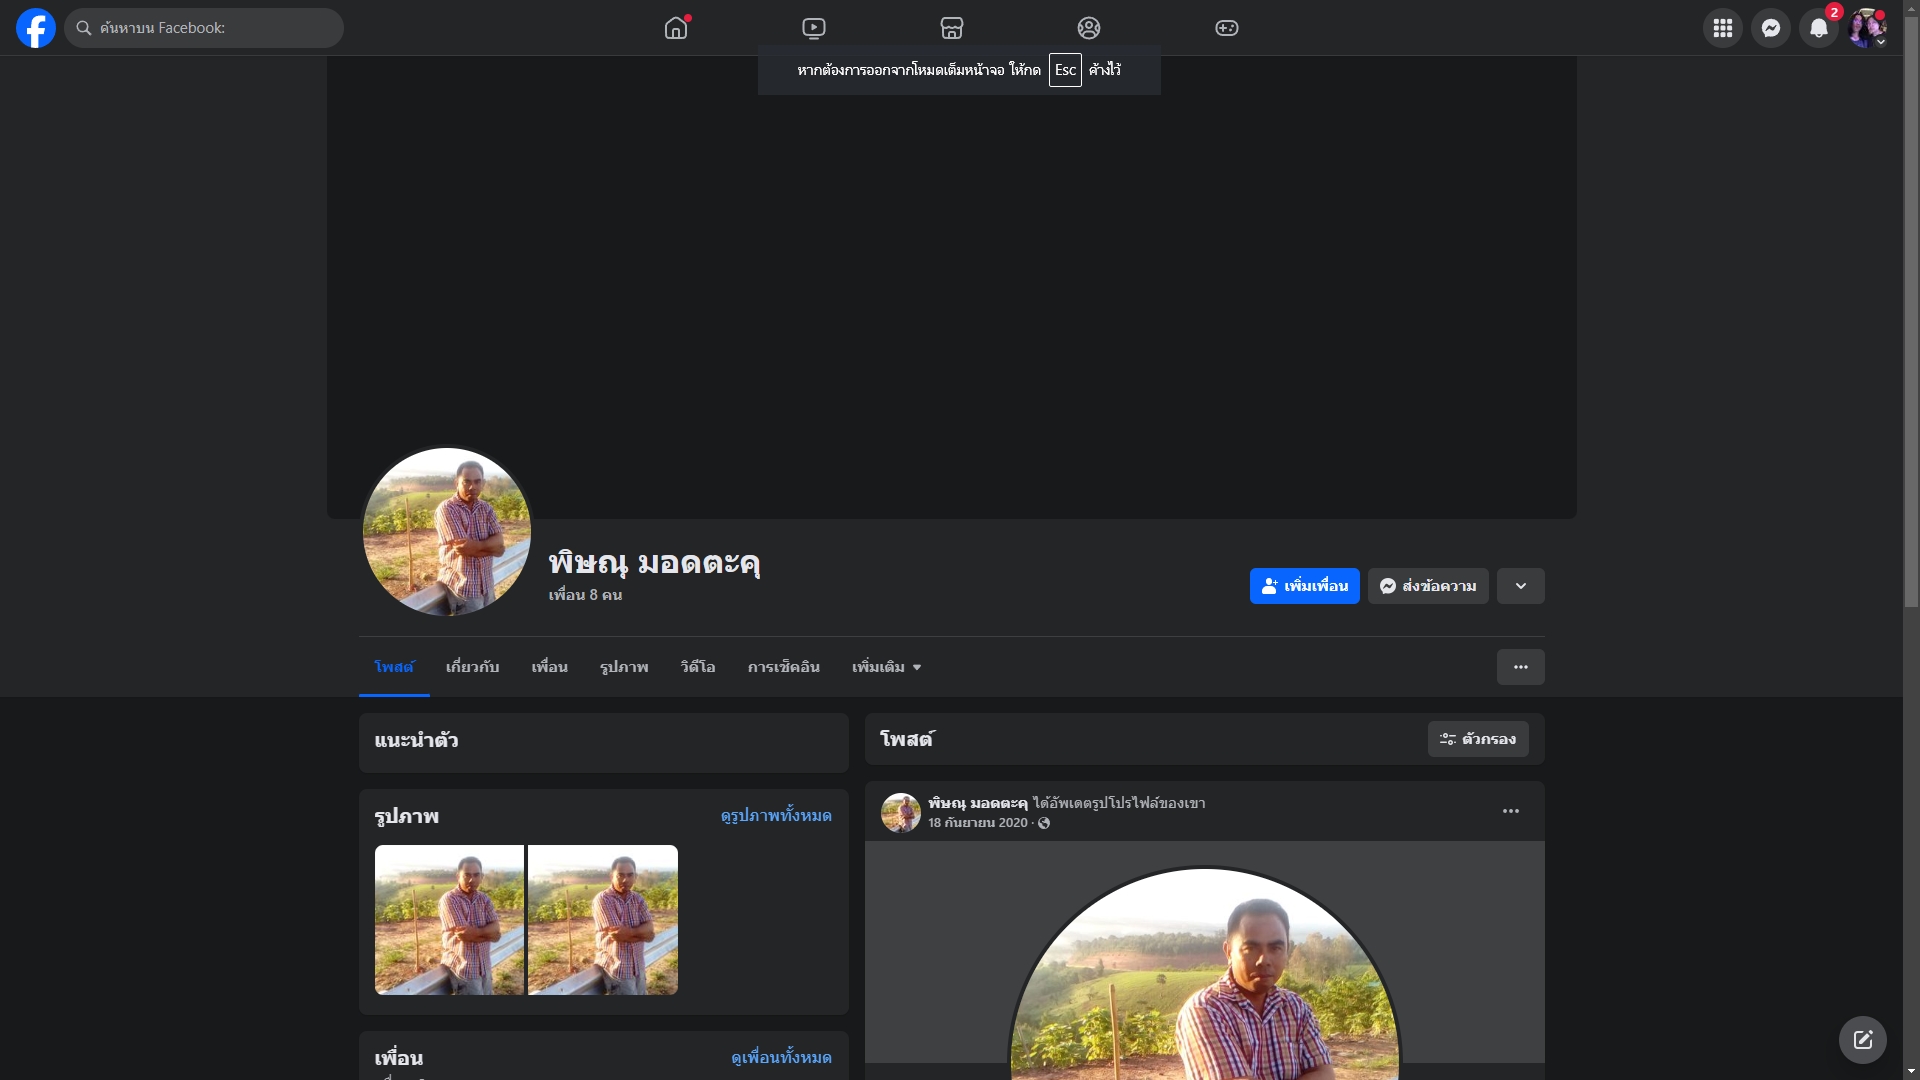Open the ดูรูปภาพทั้งหมด link
Image resolution: width=1920 pixels, height=1080 pixels.
pyautogui.click(x=776, y=816)
